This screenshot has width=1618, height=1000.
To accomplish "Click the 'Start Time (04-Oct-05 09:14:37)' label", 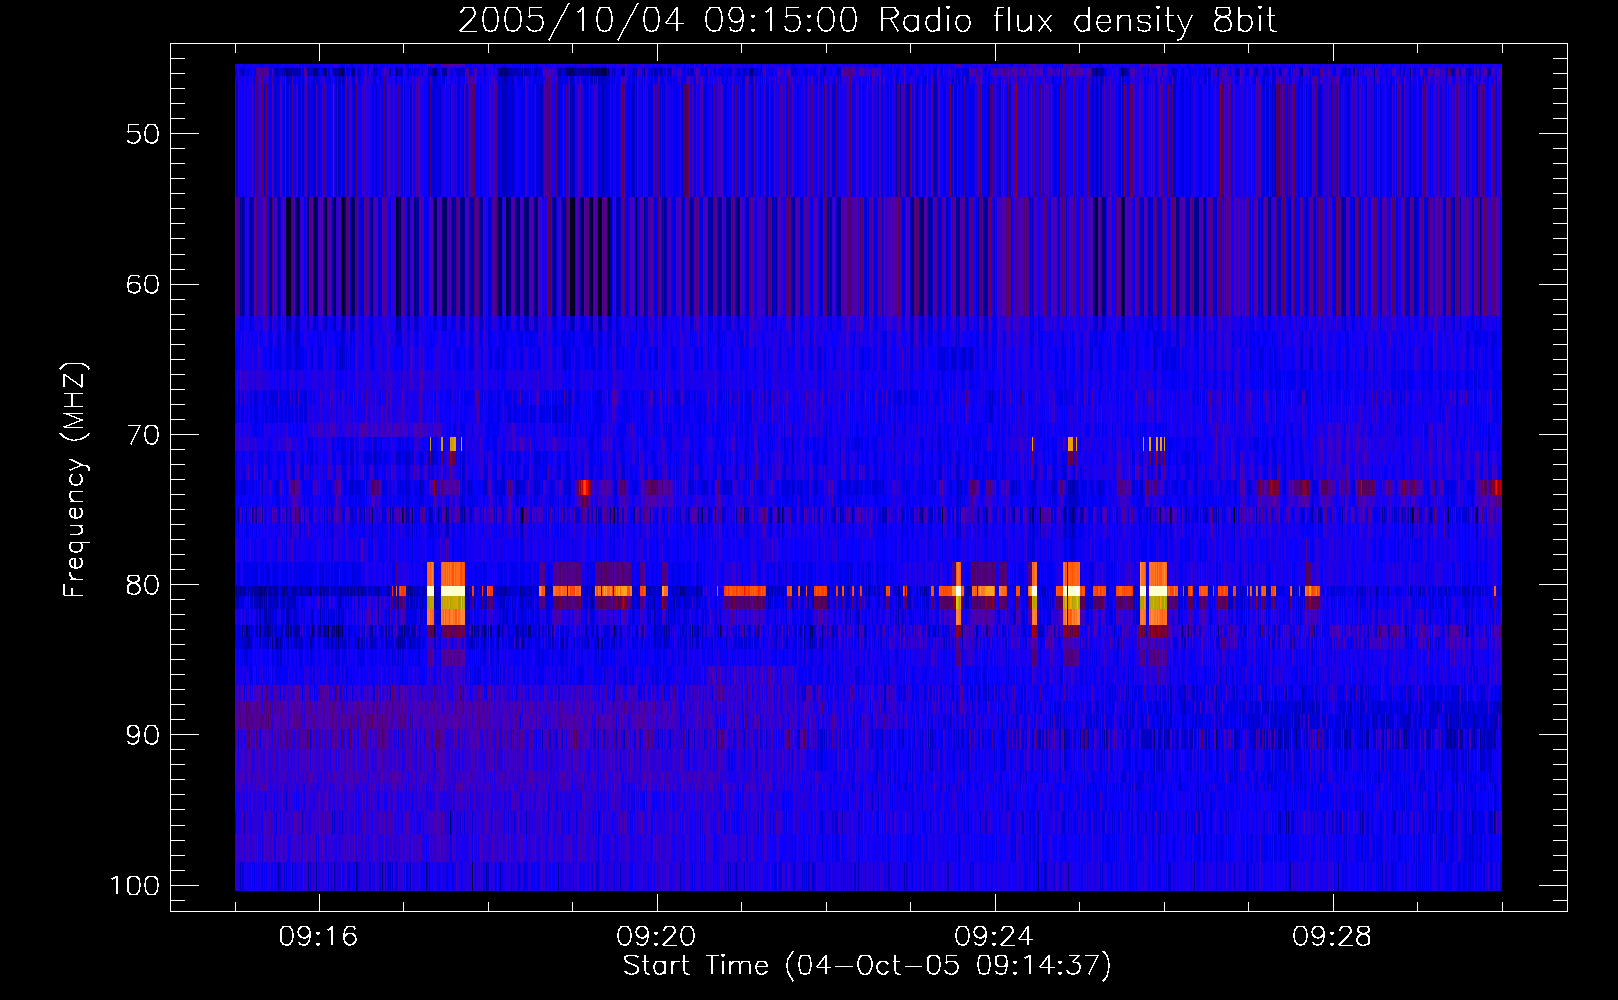I will [x=867, y=966].
